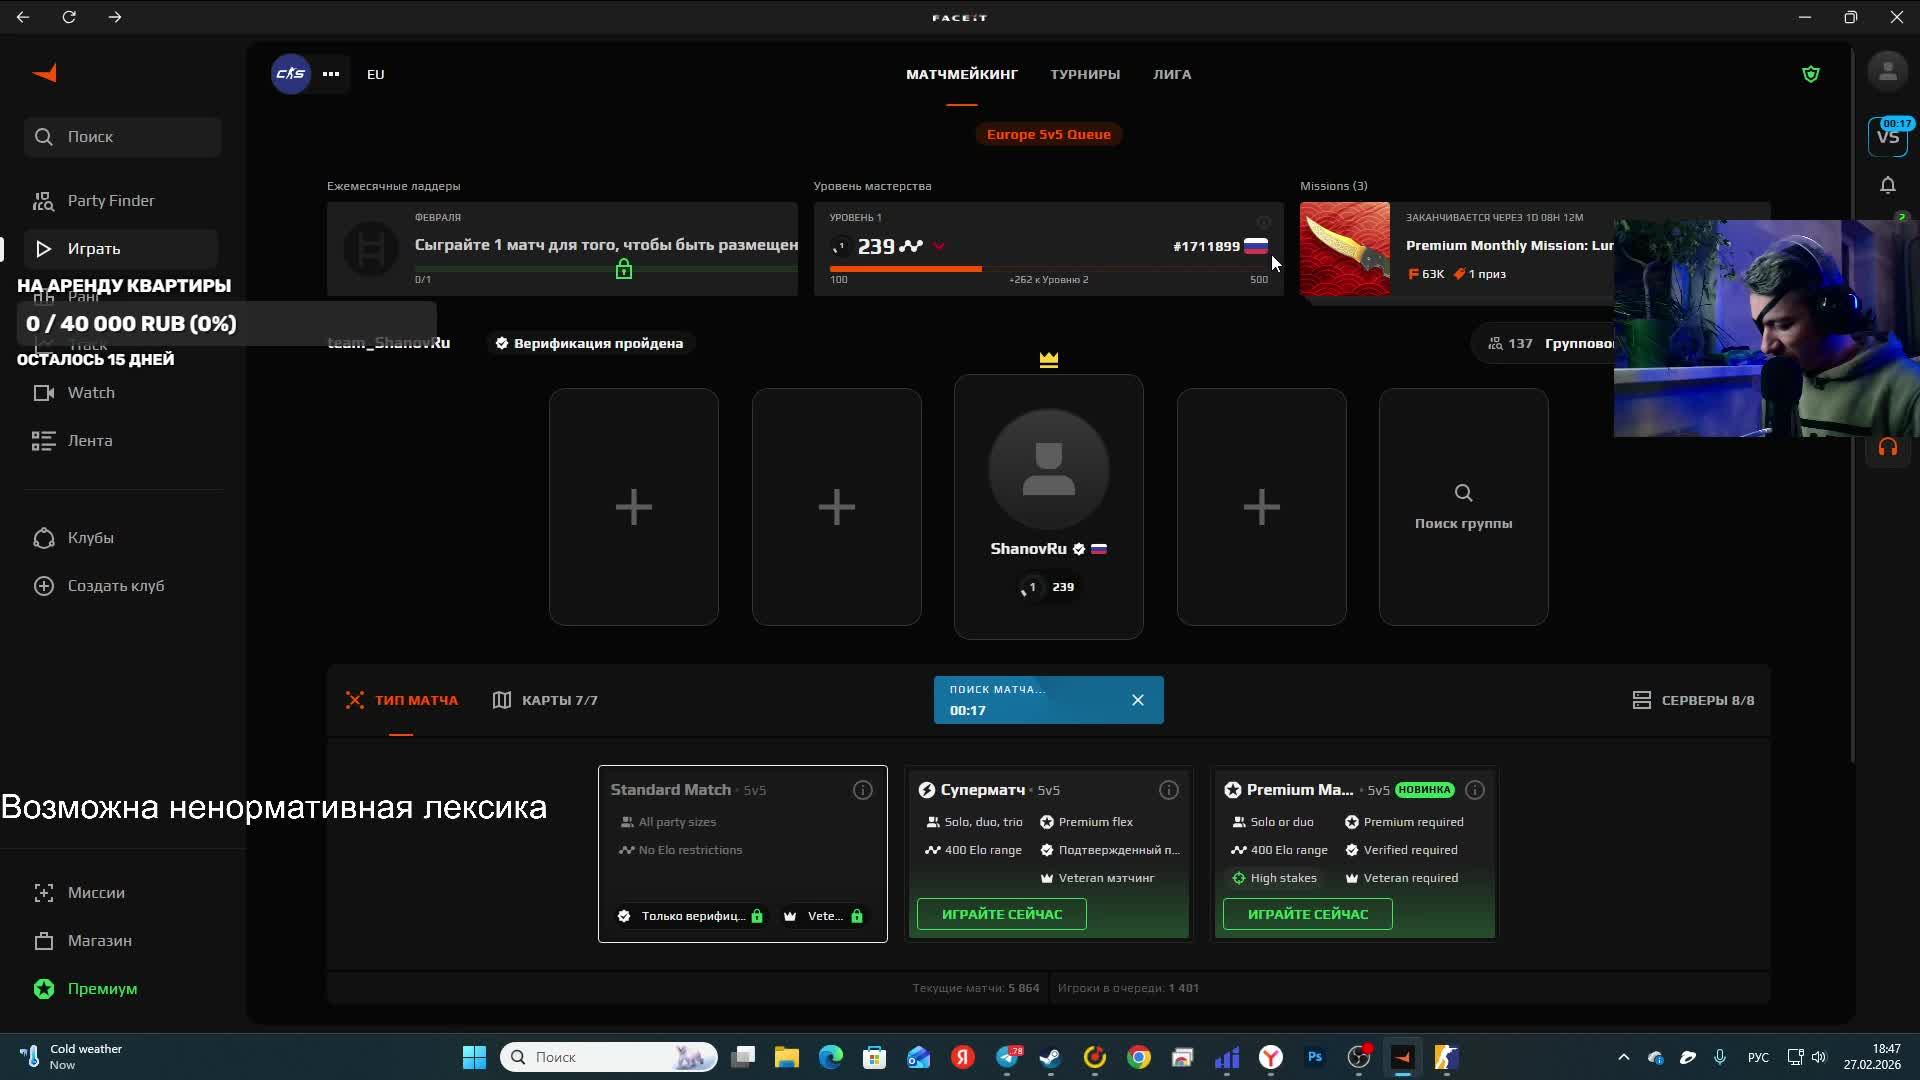1920x1080 pixels.
Task: Cancel the match search timer
Action: [x=1137, y=700]
